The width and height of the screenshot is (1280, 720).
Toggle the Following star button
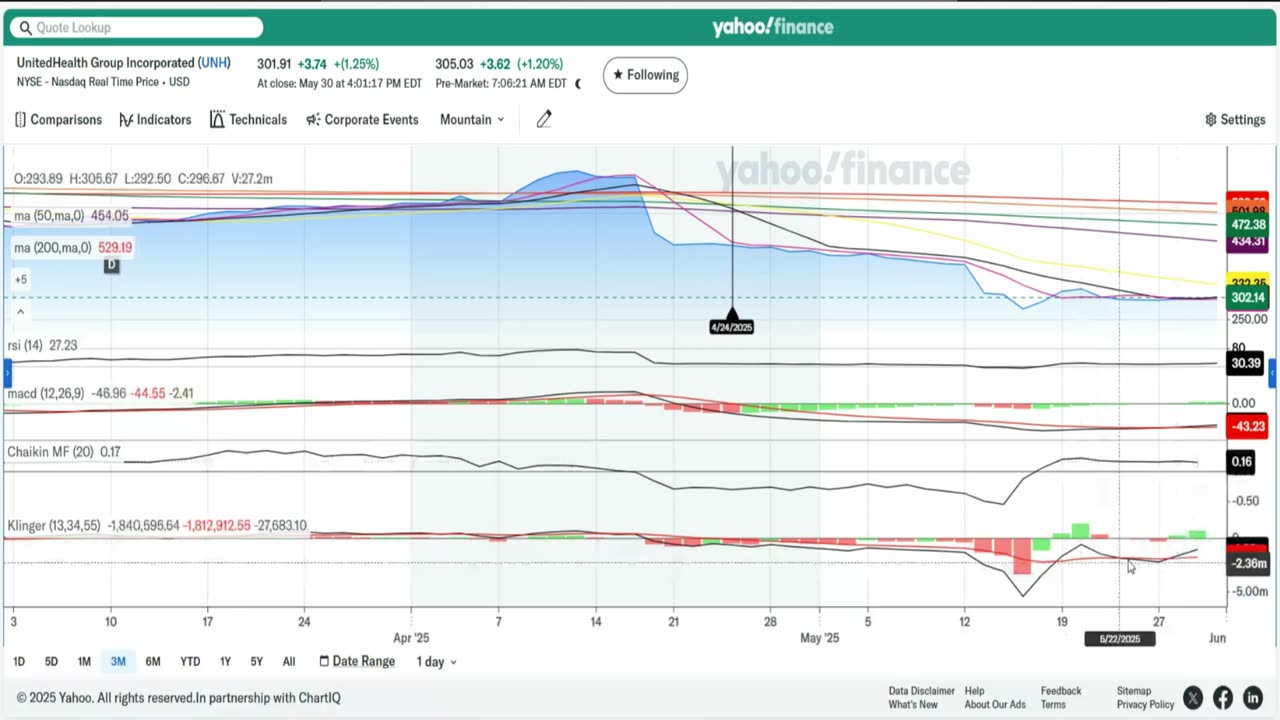[x=645, y=75]
